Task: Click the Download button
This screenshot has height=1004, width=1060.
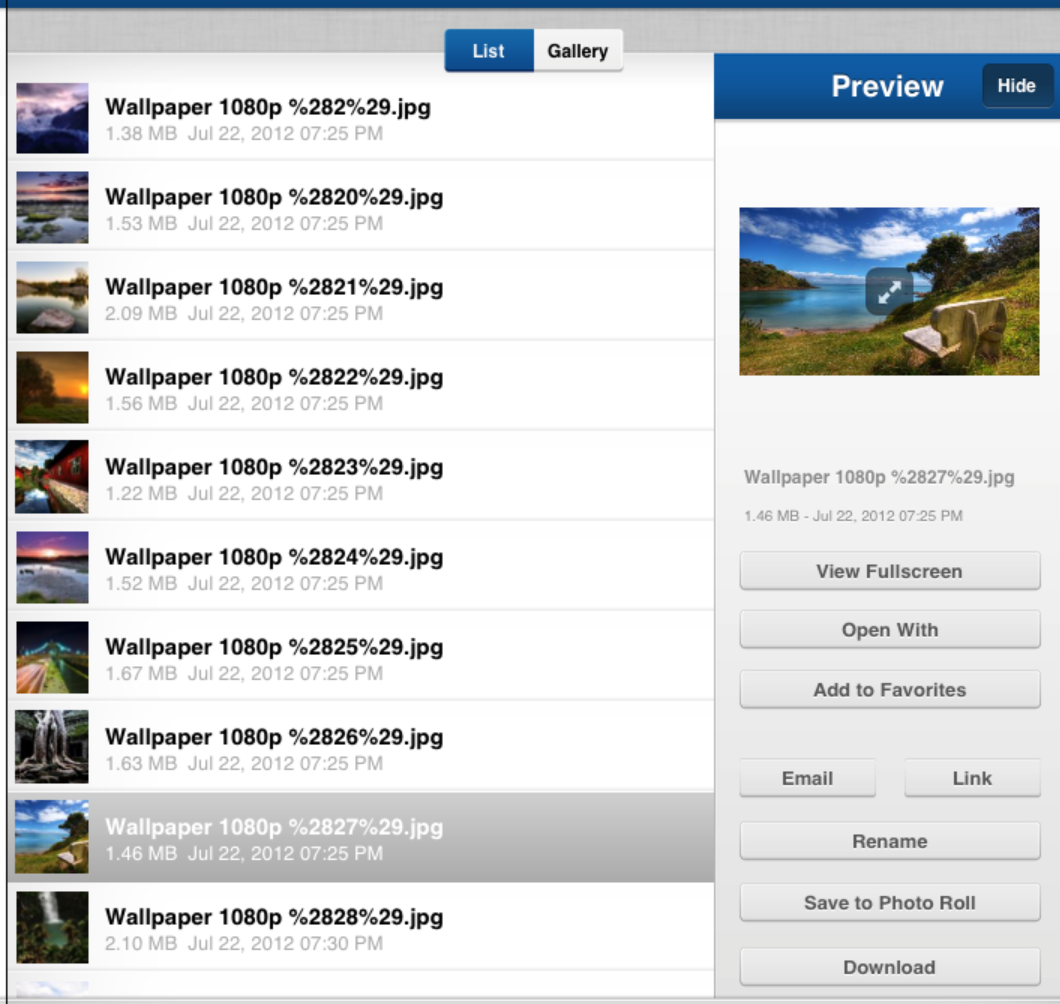Action: (x=890, y=967)
